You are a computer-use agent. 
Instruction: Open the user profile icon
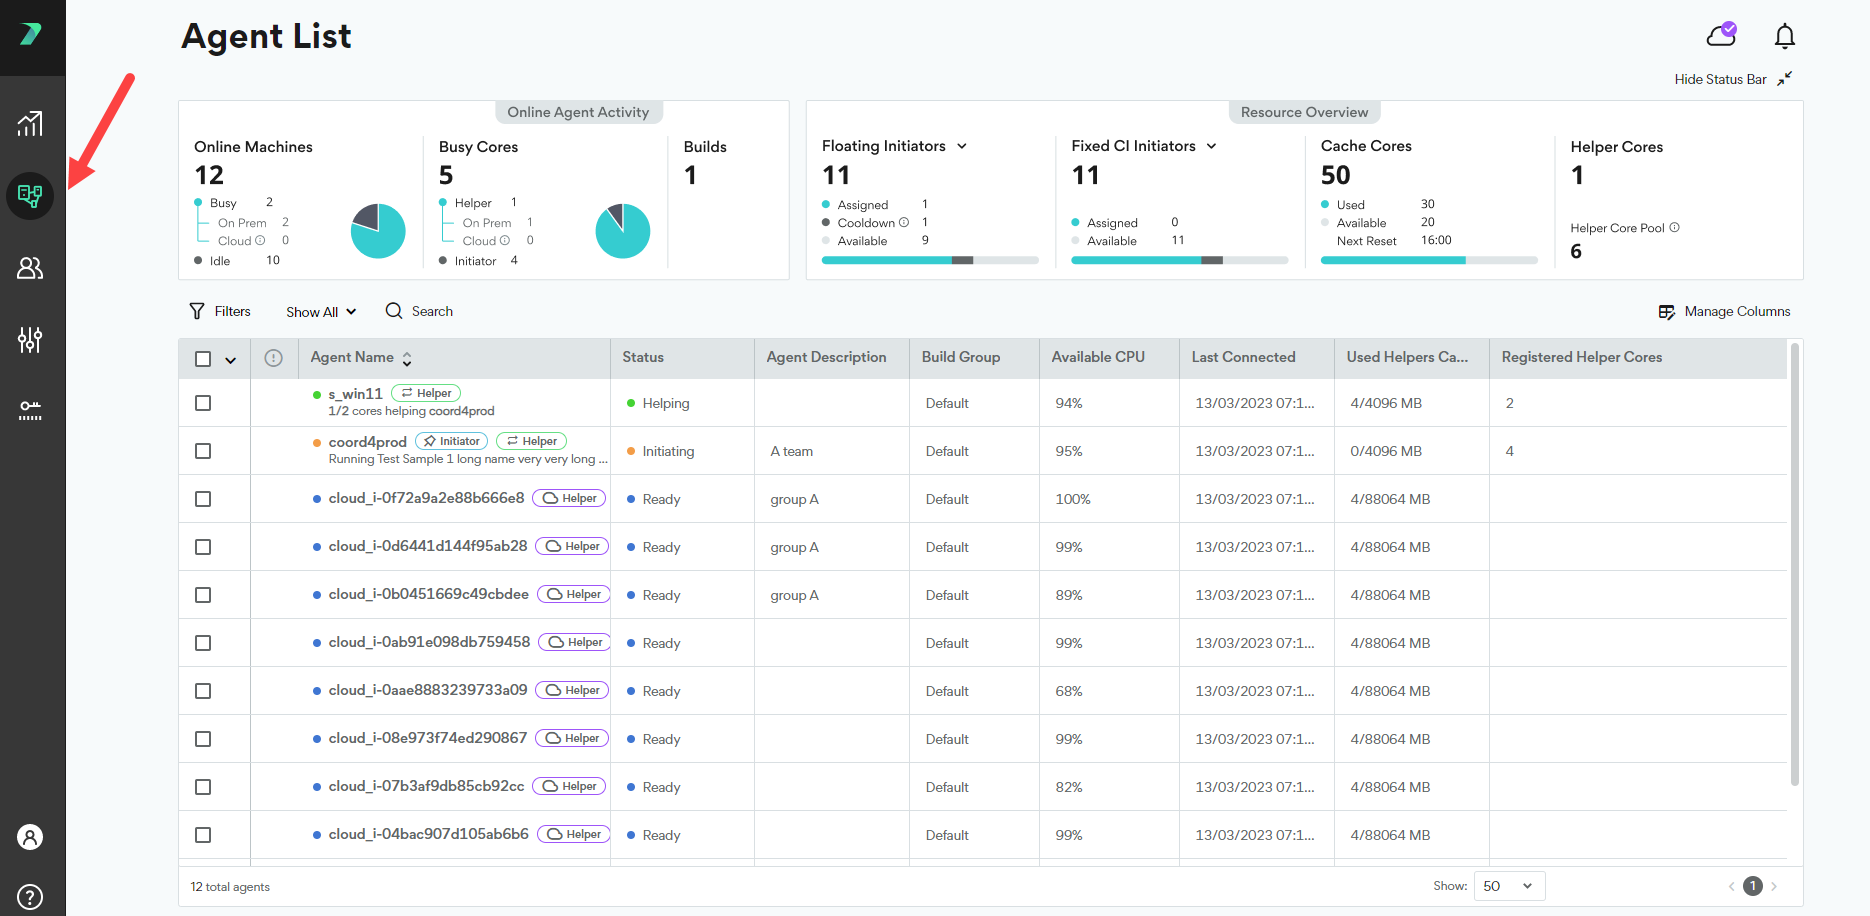[30, 837]
